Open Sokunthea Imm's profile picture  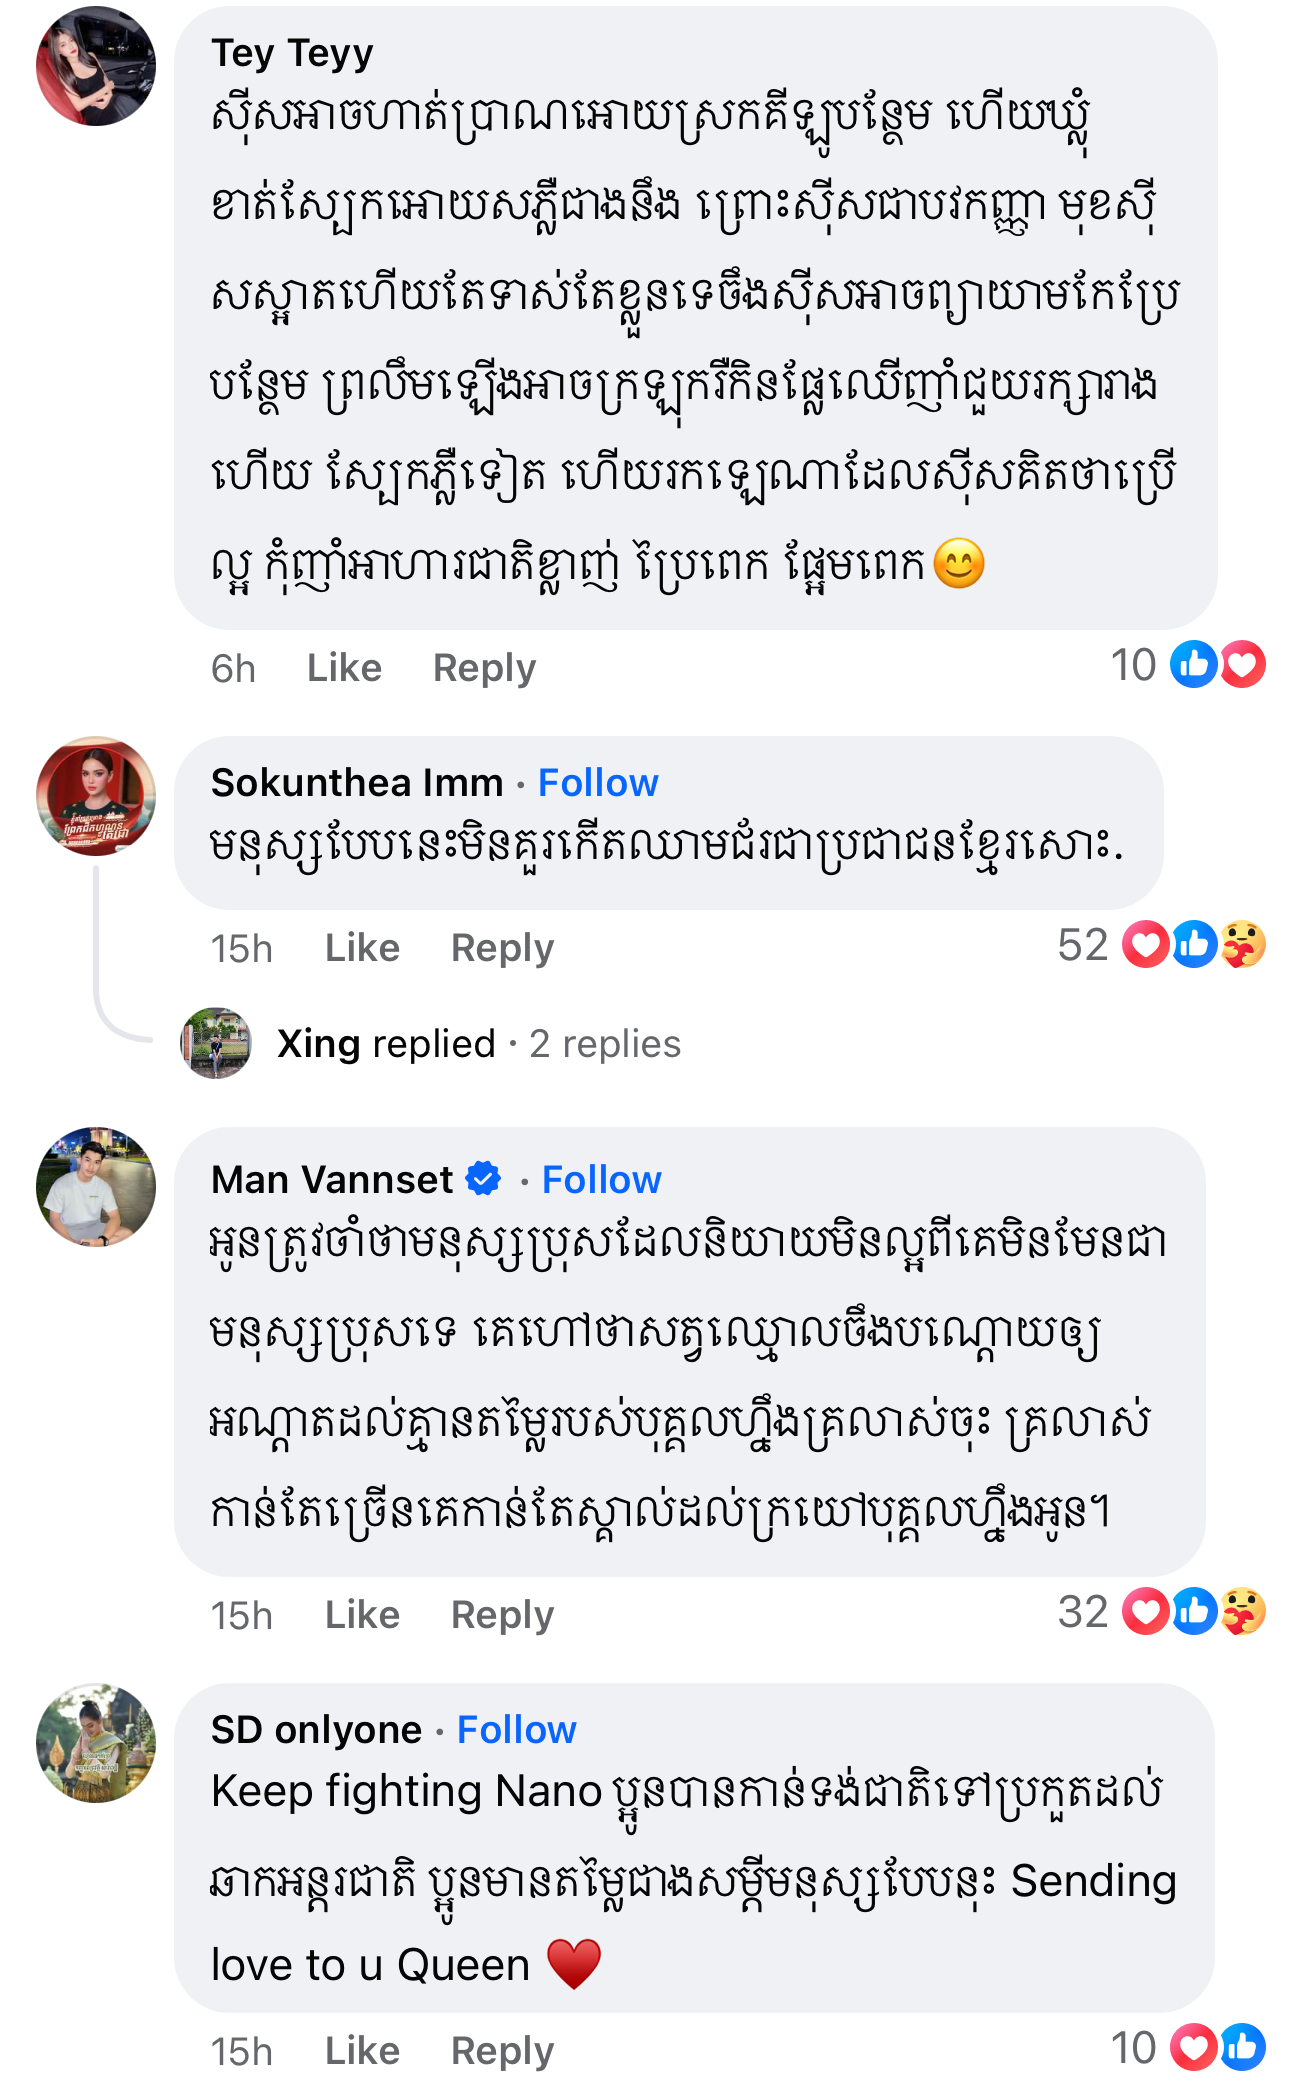tap(96, 796)
